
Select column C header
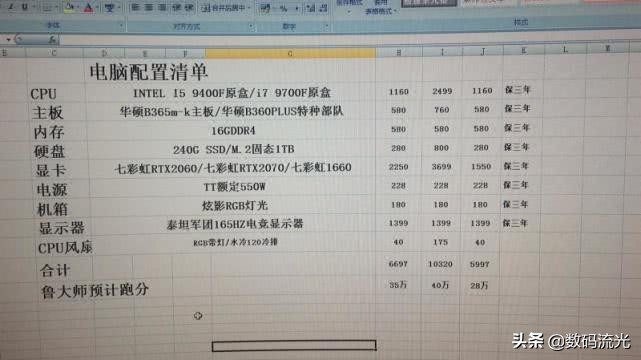pyautogui.click(x=54, y=53)
